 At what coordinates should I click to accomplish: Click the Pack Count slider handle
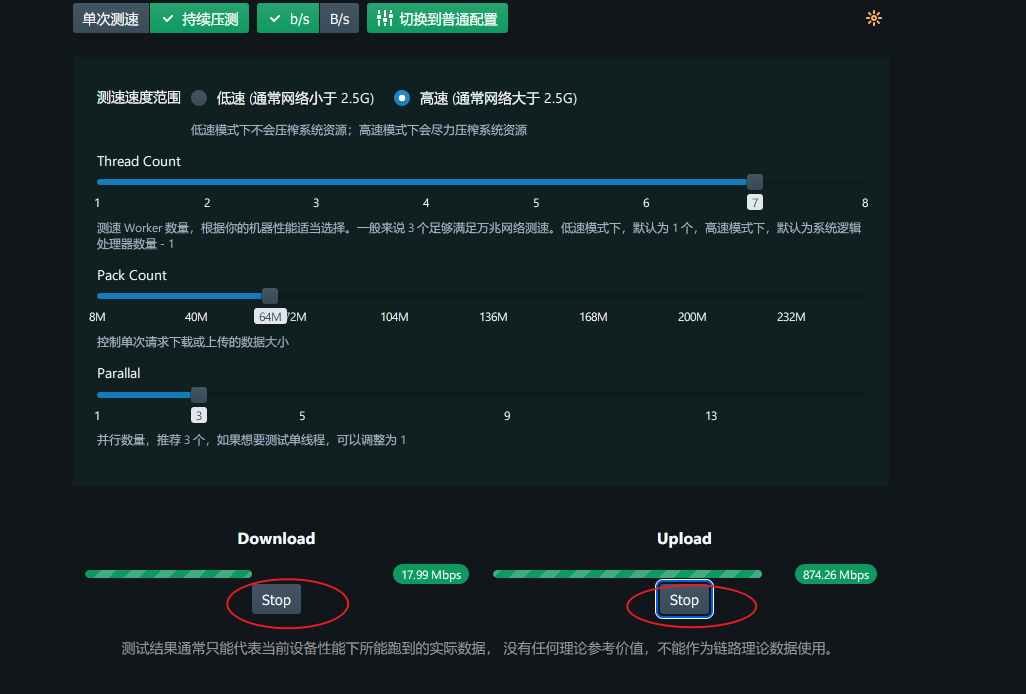click(270, 296)
